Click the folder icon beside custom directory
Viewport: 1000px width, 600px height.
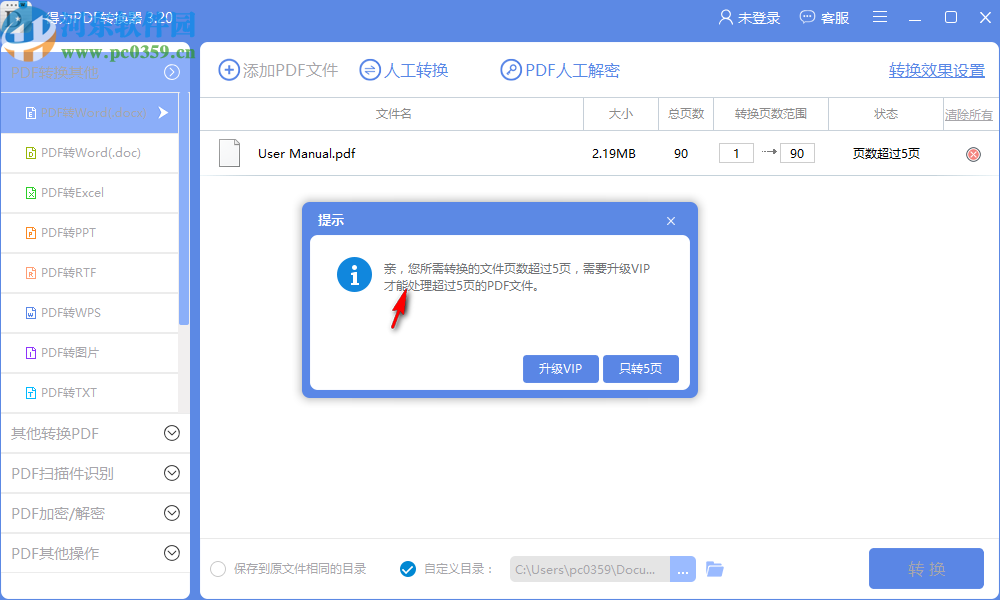pyautogui.click(x=714, y=568)
